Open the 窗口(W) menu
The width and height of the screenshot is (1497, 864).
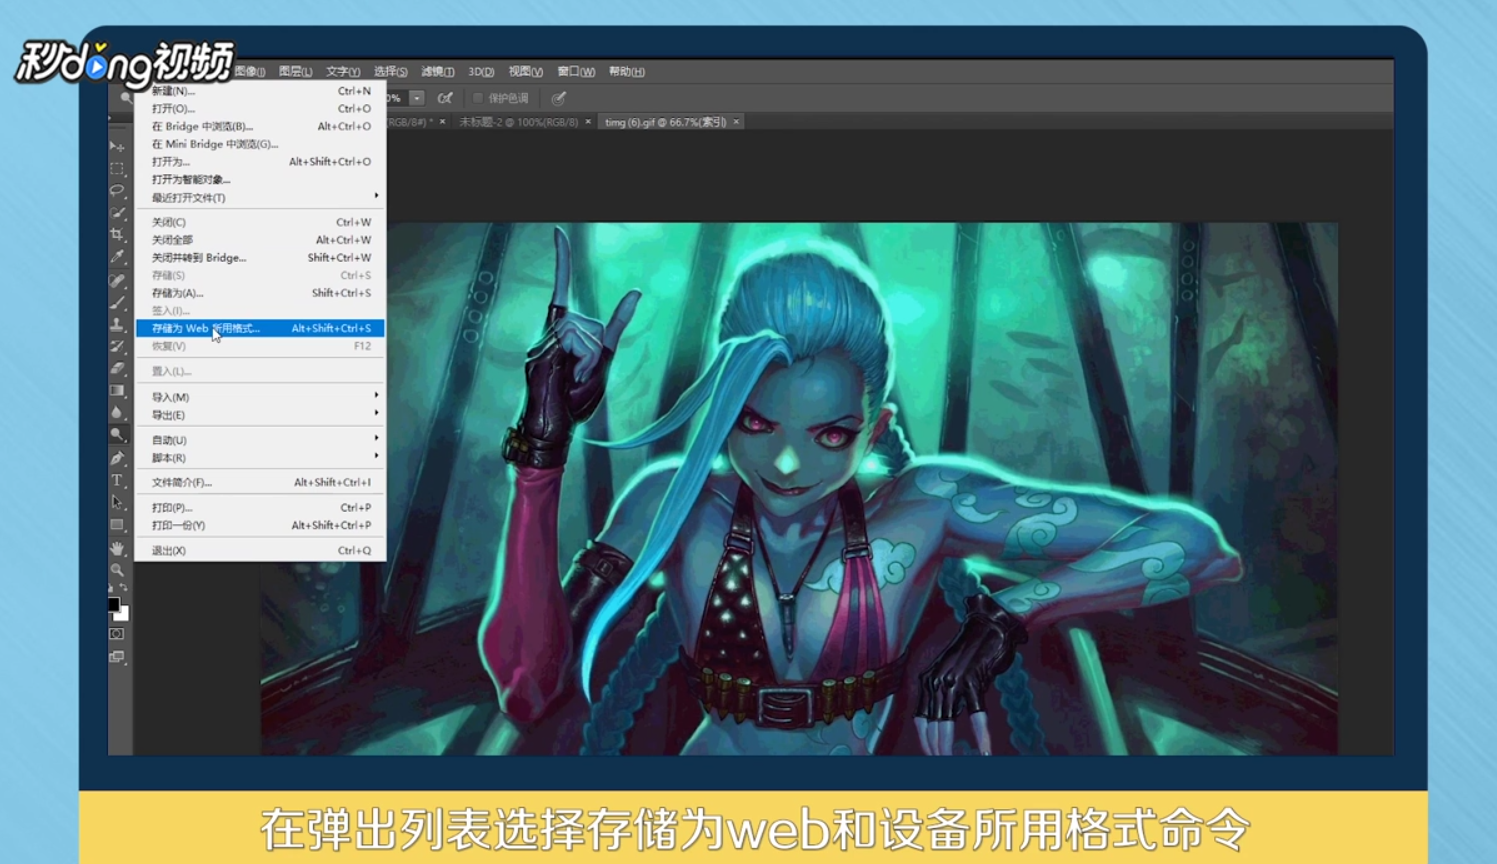pyautogui.click(x=576, y=71)
